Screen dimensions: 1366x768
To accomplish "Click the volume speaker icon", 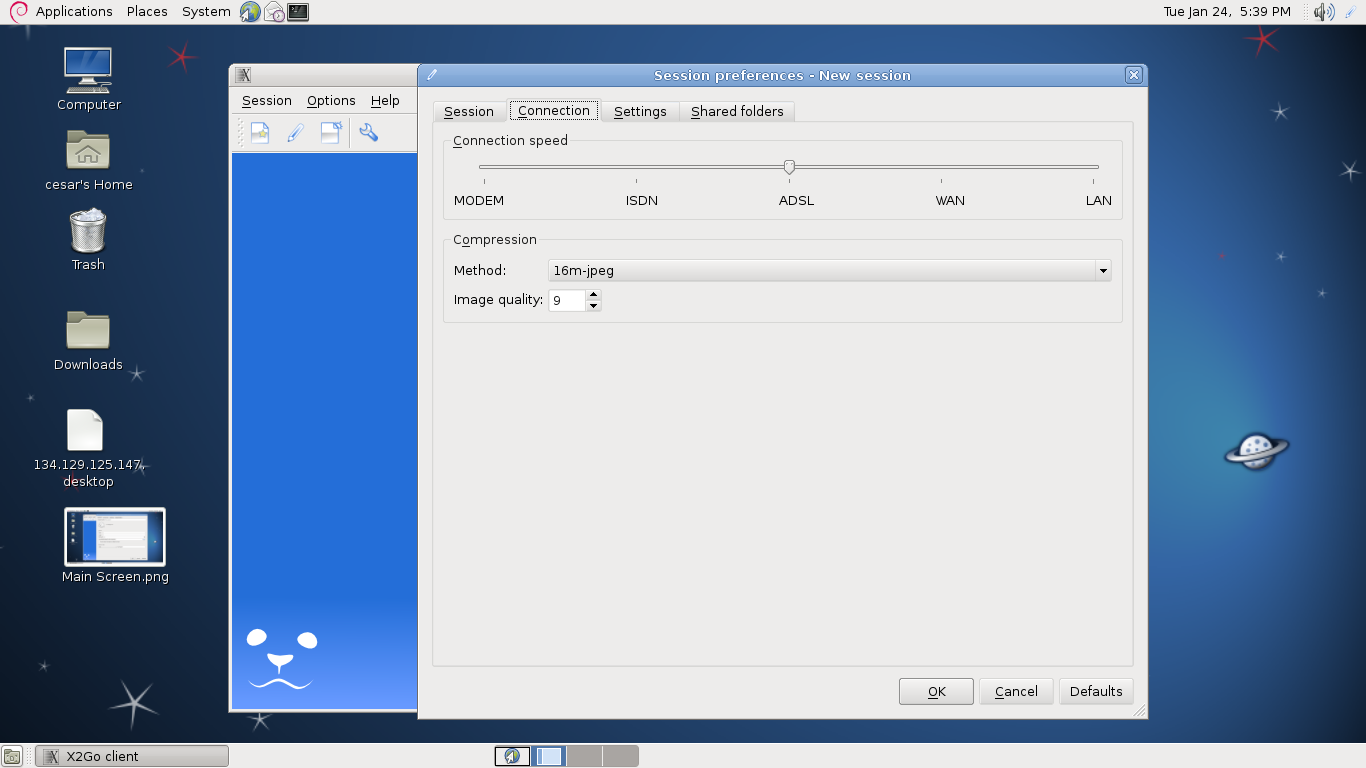I will click(1323, 12).
